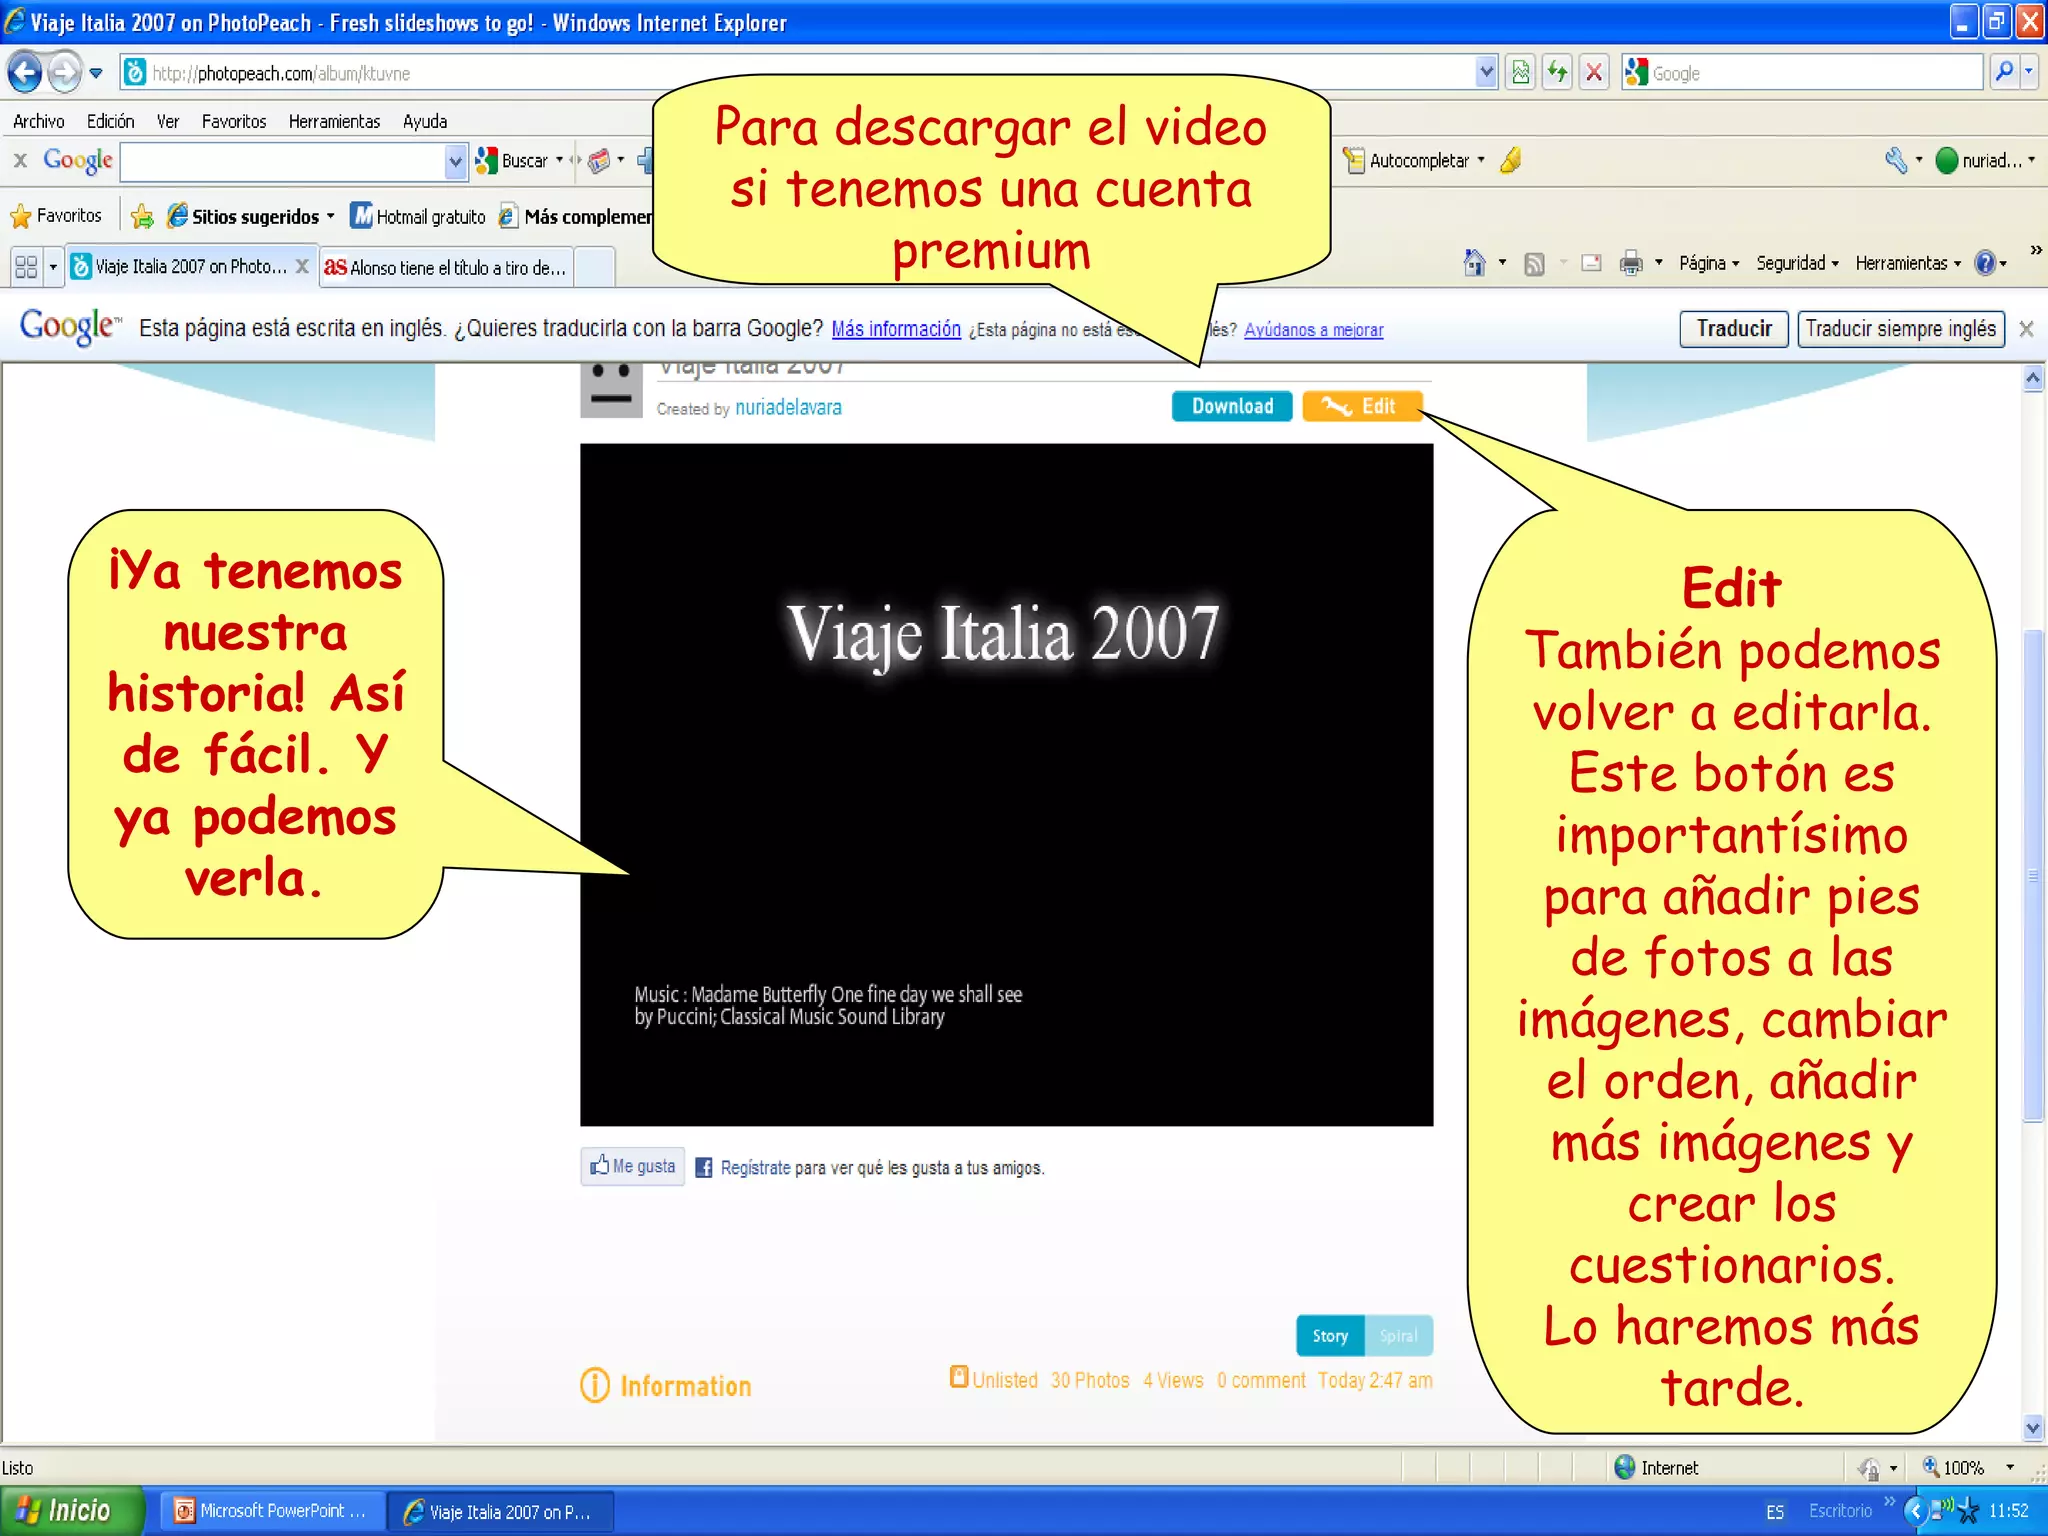Open Más complementos favorites link
Screen dimensions: 2048x1536
[576, 216]
